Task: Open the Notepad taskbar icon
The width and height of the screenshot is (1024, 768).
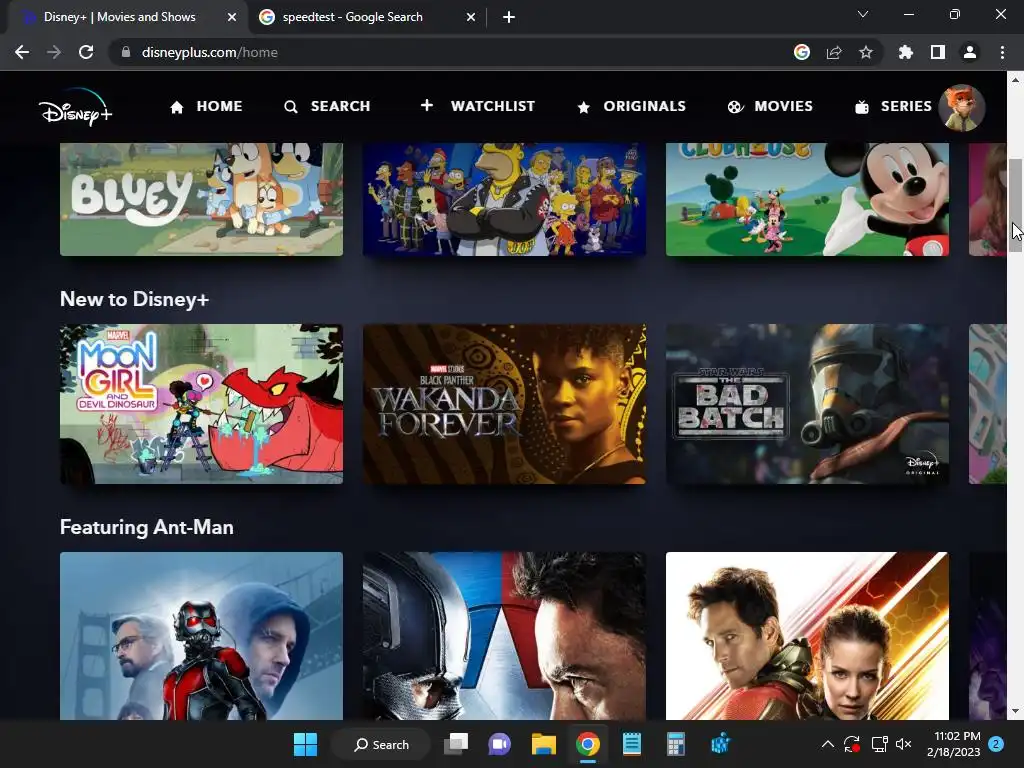Action: [x=632, y=744]
